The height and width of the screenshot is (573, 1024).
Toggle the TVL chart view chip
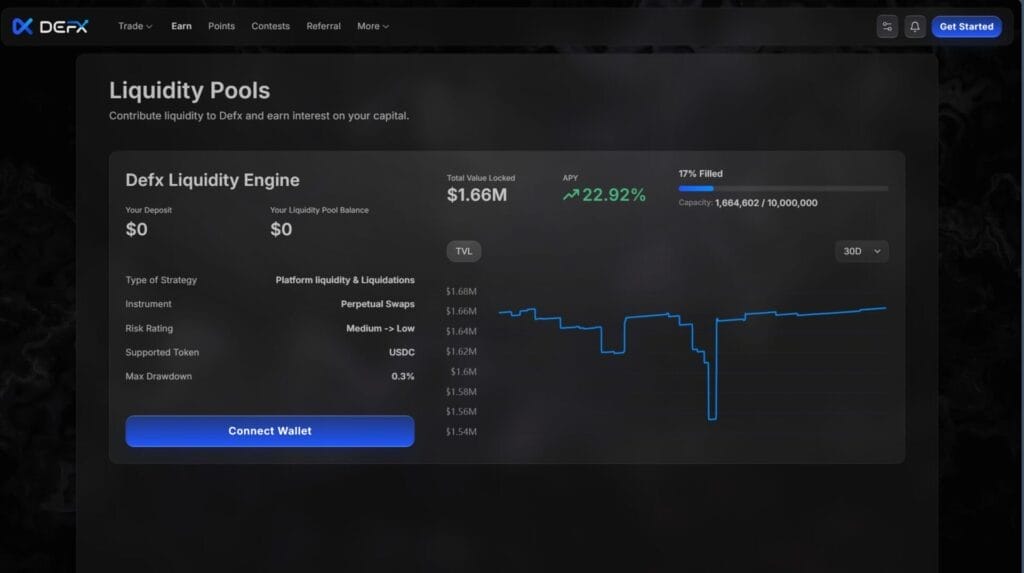pos(464,251)
